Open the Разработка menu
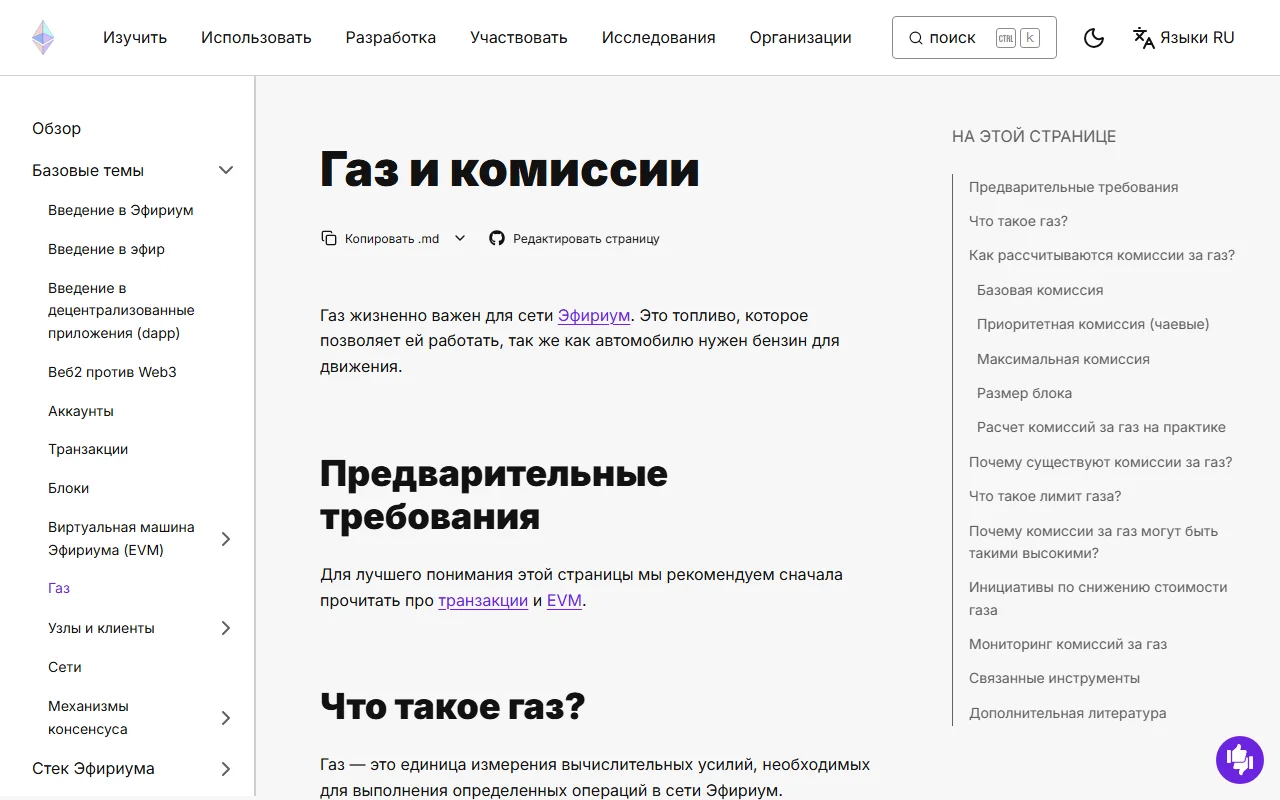 (x=391, y=38)
